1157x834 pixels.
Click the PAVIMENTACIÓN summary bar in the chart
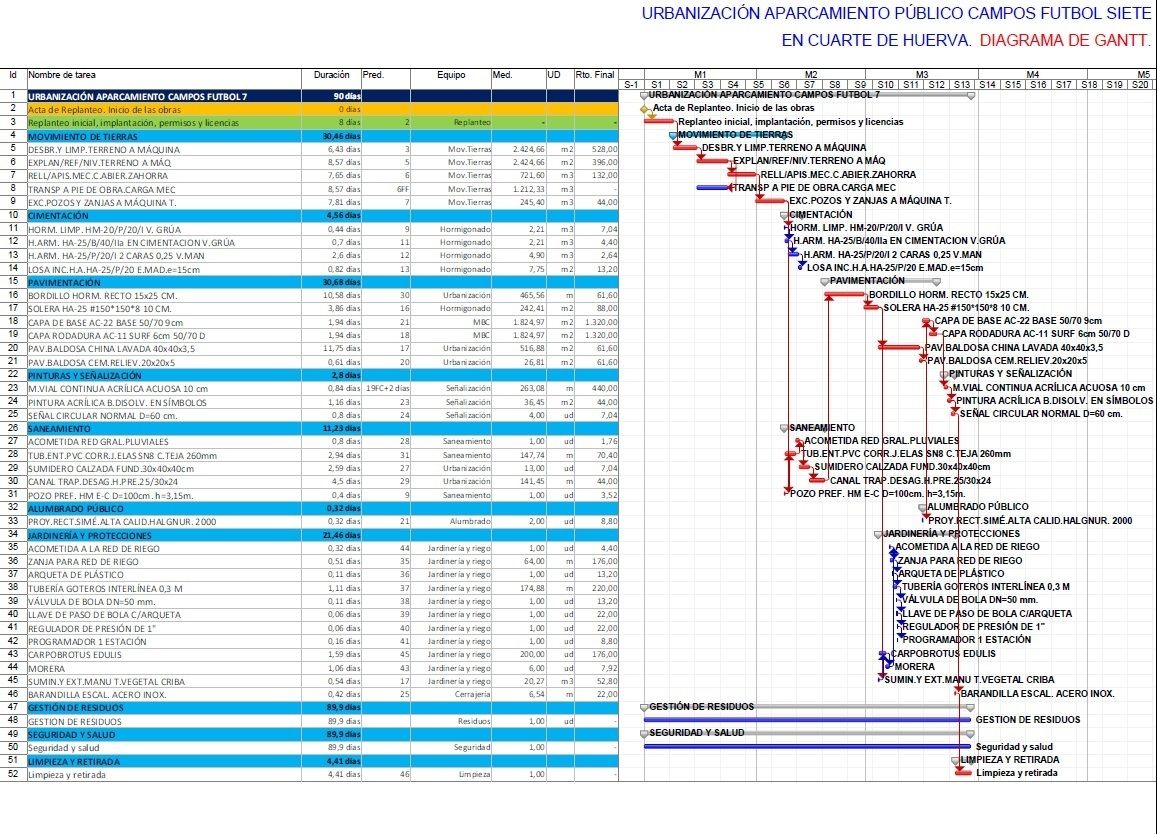point(880,280)
